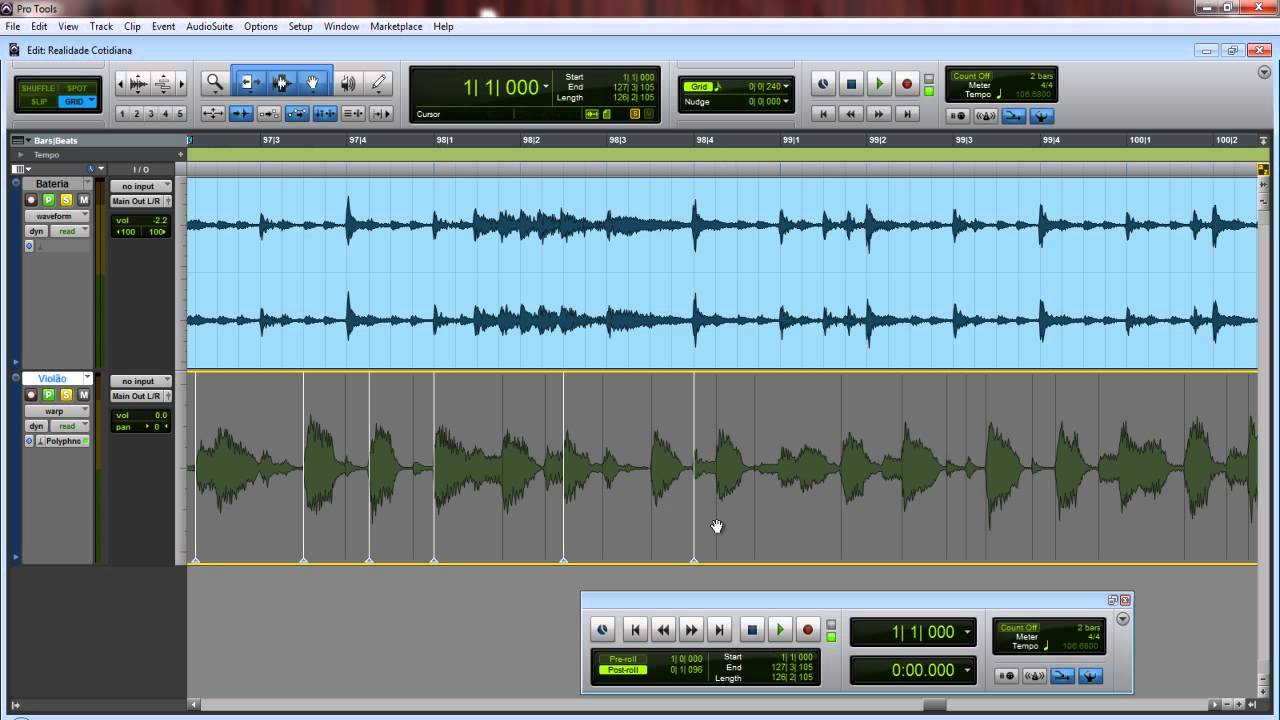Screen dimensions: 1280x720
Task: Return to zero in top transport
Action: (x=823, y=114)
